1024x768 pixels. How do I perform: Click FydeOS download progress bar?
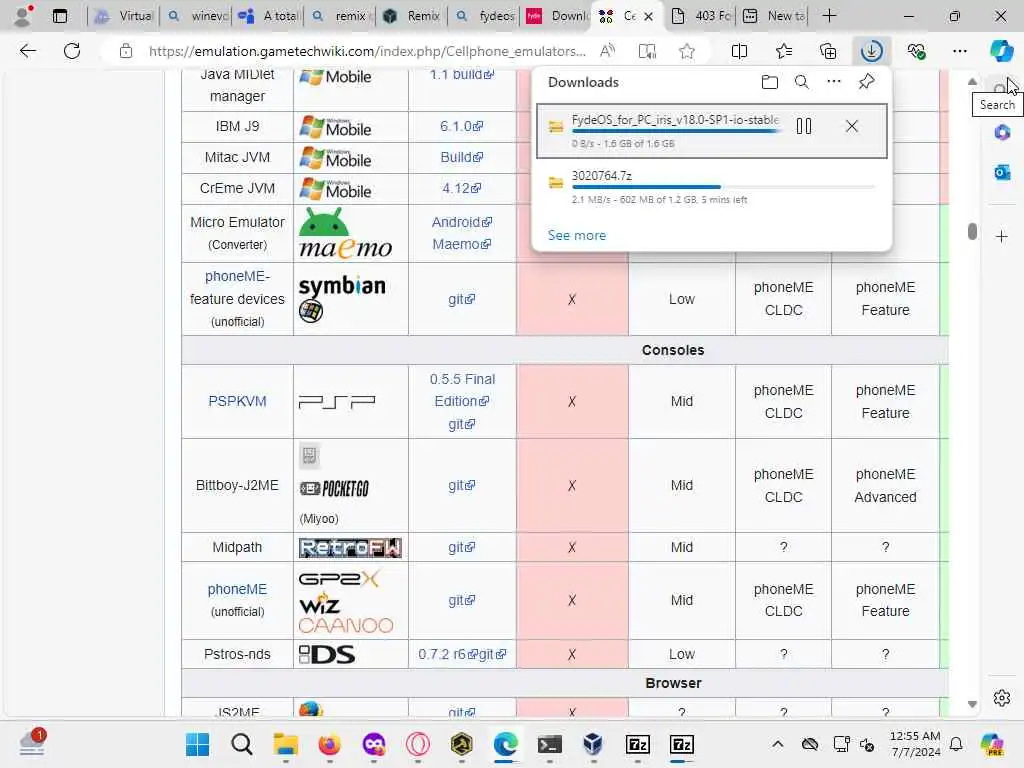[675, 131]
